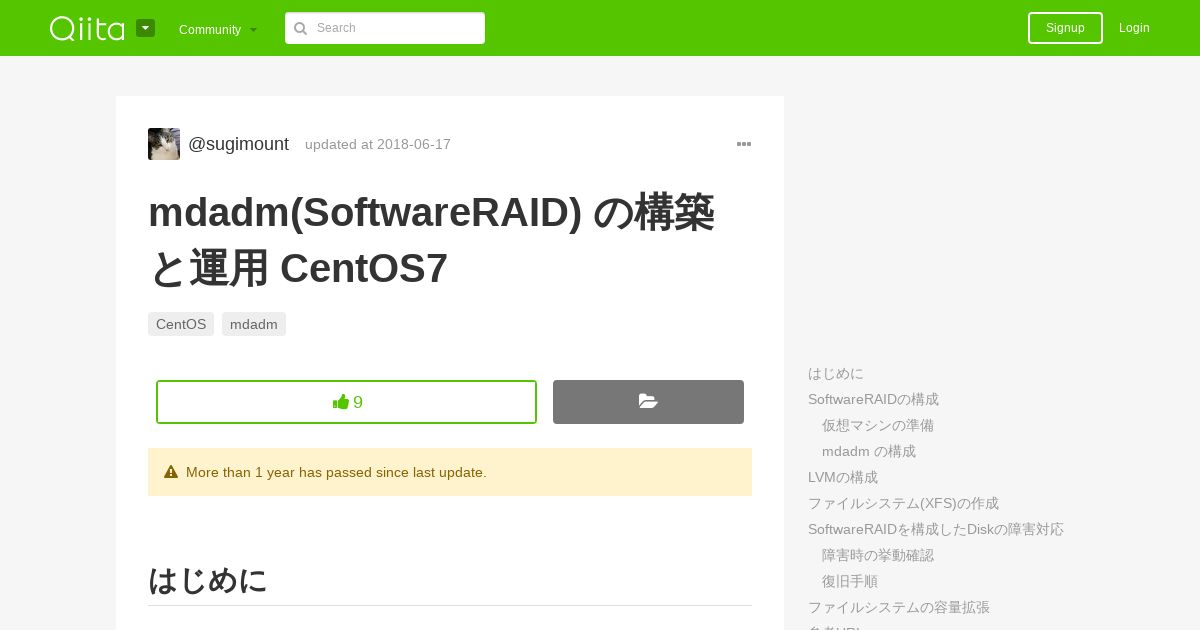Open the author avatar of sugimount
The image size is (1200, 630).
pos(164,144)
